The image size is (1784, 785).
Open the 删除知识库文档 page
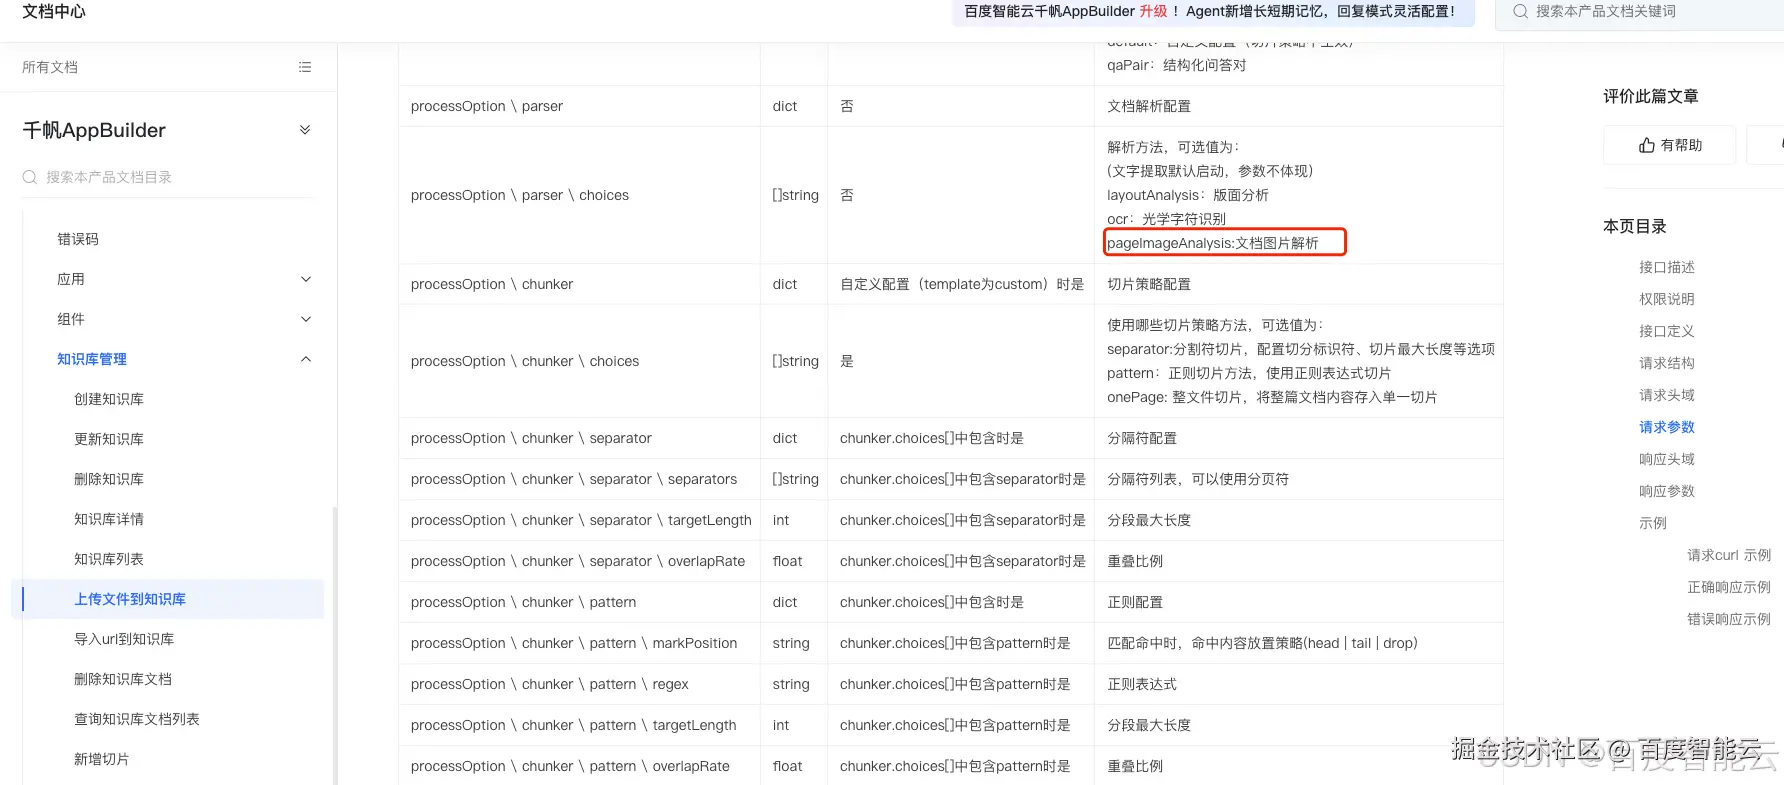point(123,679)
